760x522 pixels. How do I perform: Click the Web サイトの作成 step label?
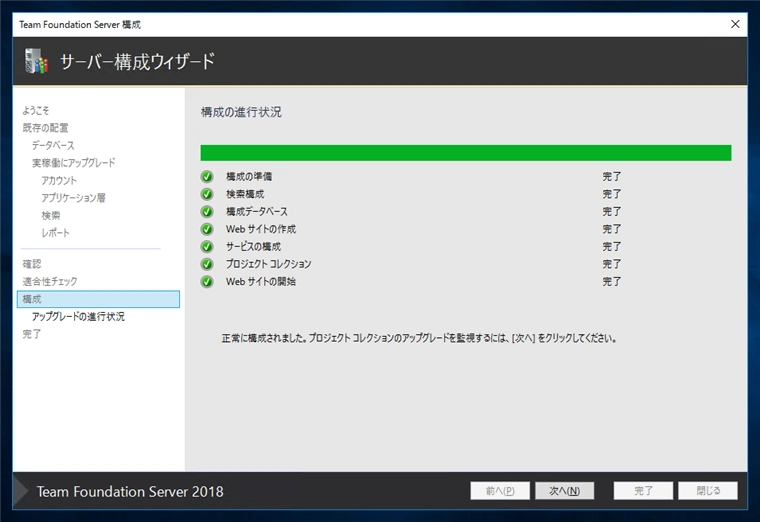pos(261,229)
